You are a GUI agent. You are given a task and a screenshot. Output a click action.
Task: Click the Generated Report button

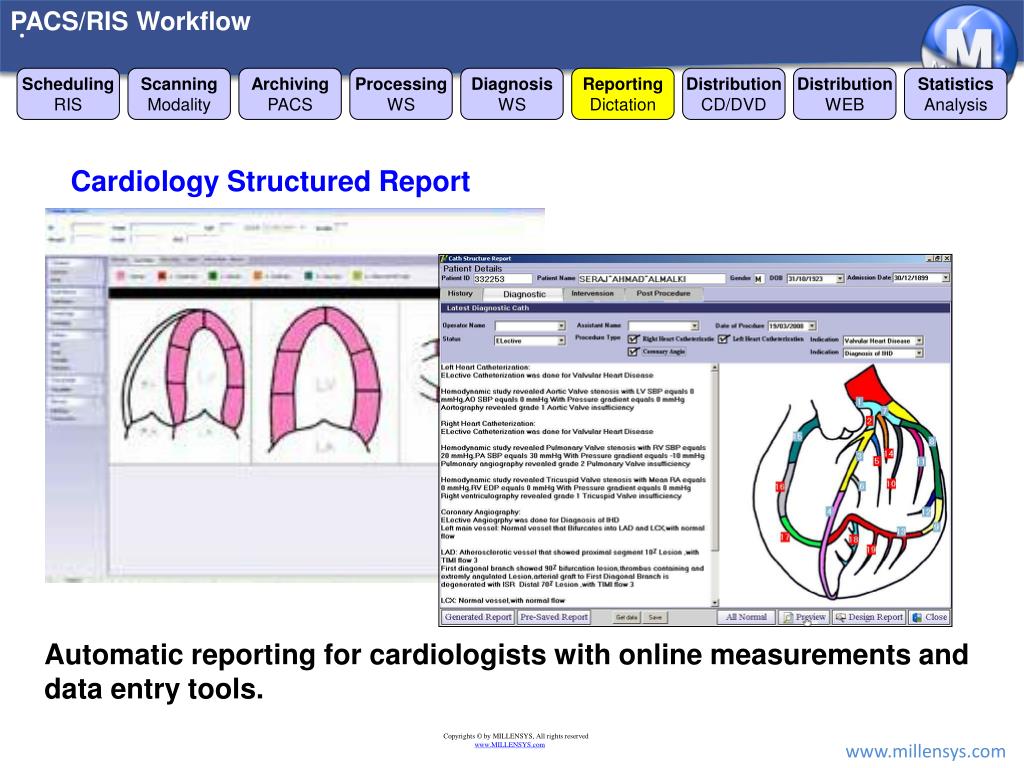[478, 617]
